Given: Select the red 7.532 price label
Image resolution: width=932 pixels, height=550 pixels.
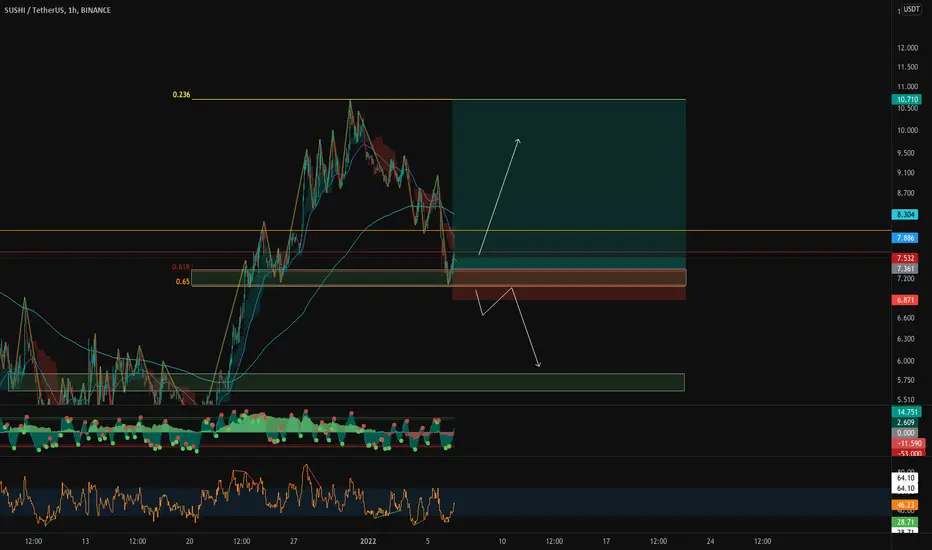Looking at the screenshot, I should coord(905,258).
